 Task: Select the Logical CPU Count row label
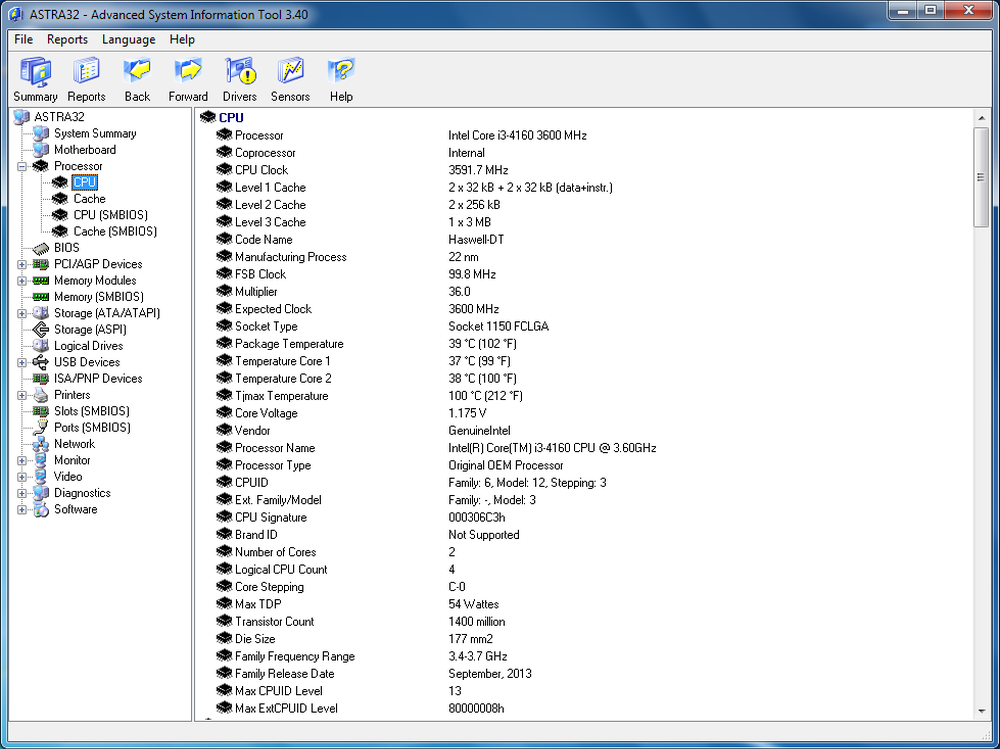coord(281,570)
